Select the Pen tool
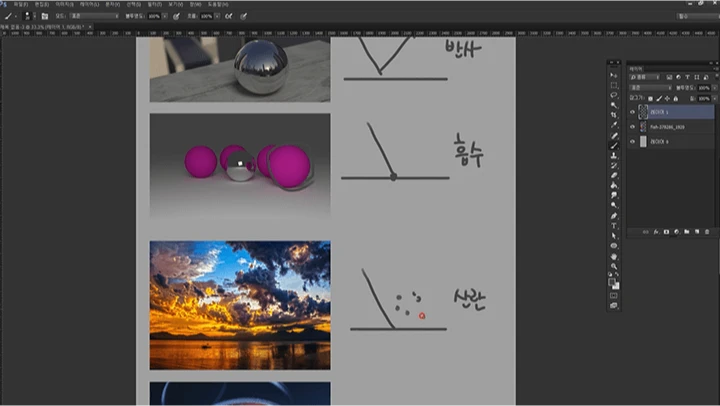The width and height of the screenshot is (720, 406). [x=614, y=216]
